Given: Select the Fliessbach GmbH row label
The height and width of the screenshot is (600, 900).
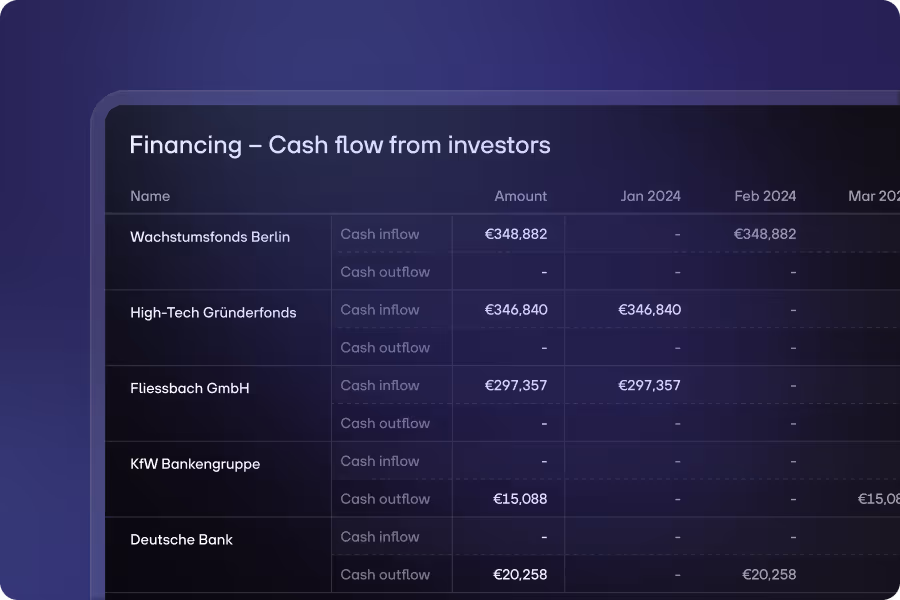Looking at the screenshot, I should point(189,388).
